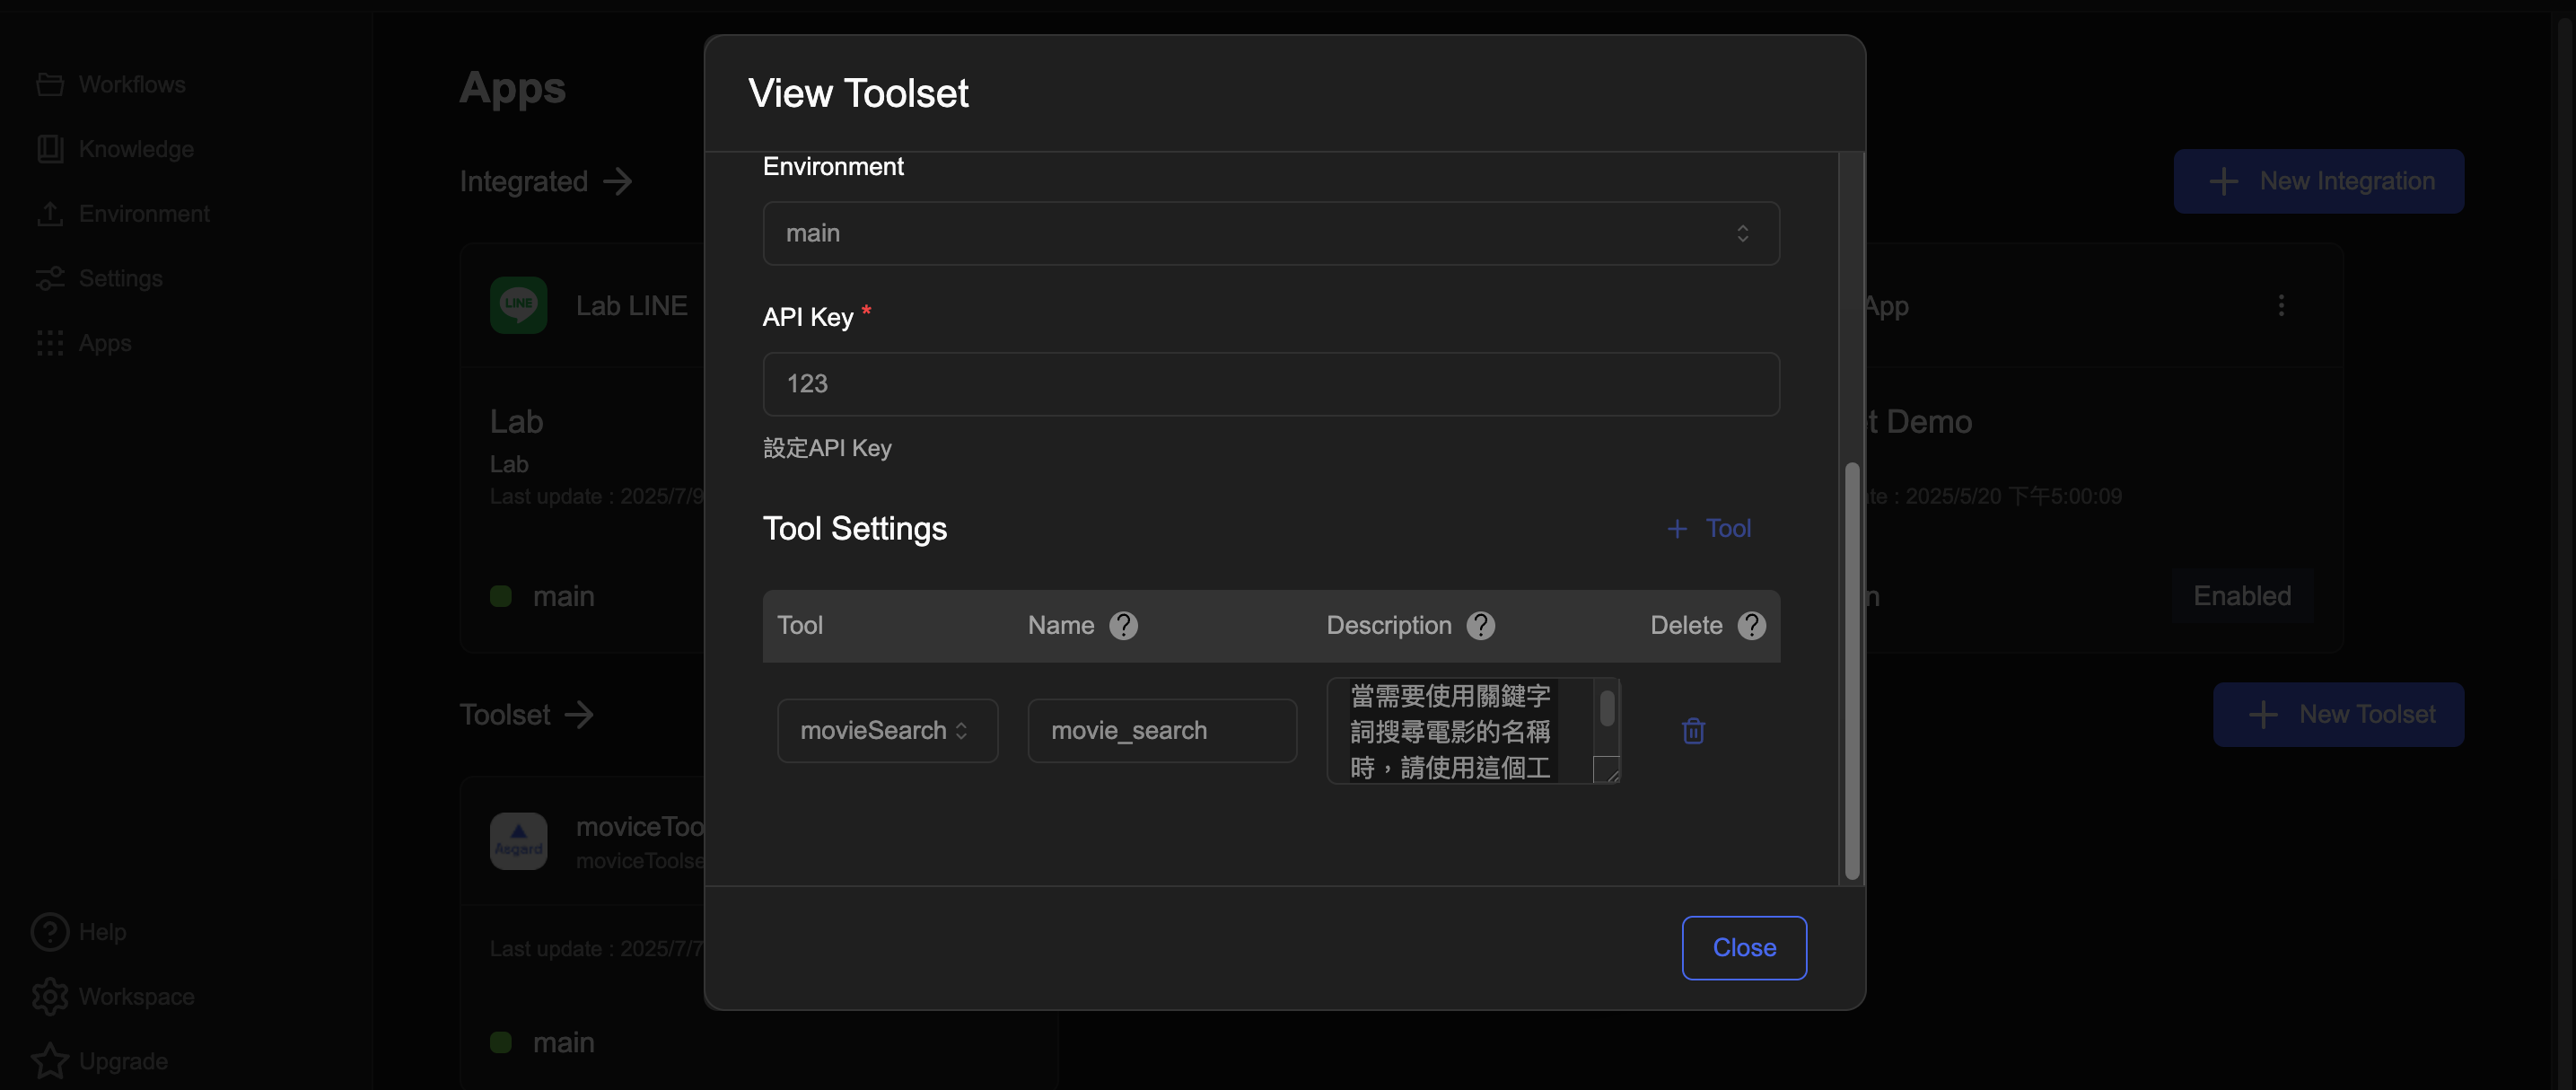Go to Knowledge in the sidebar
Viewport: 2576px width, 1090px height.
tap(135, 149)
